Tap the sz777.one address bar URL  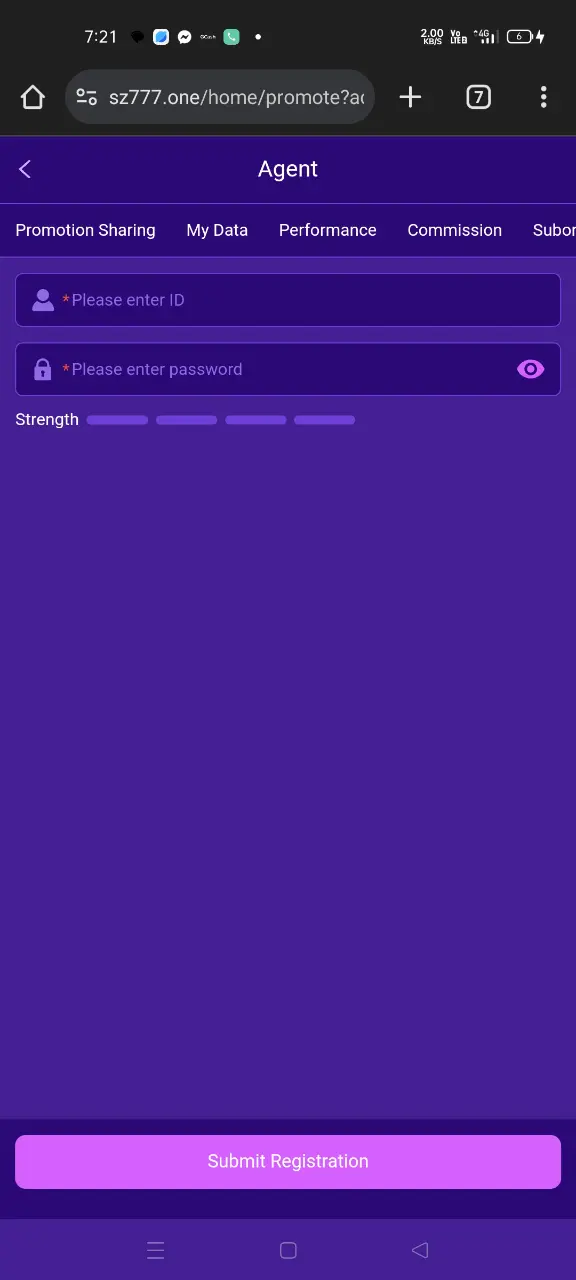click(236, 97)
